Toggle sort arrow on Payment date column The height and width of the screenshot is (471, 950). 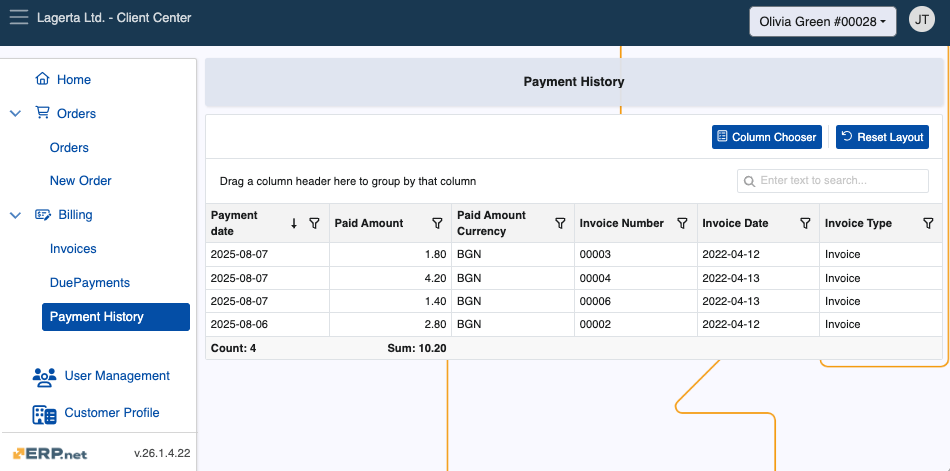point(294,223)
